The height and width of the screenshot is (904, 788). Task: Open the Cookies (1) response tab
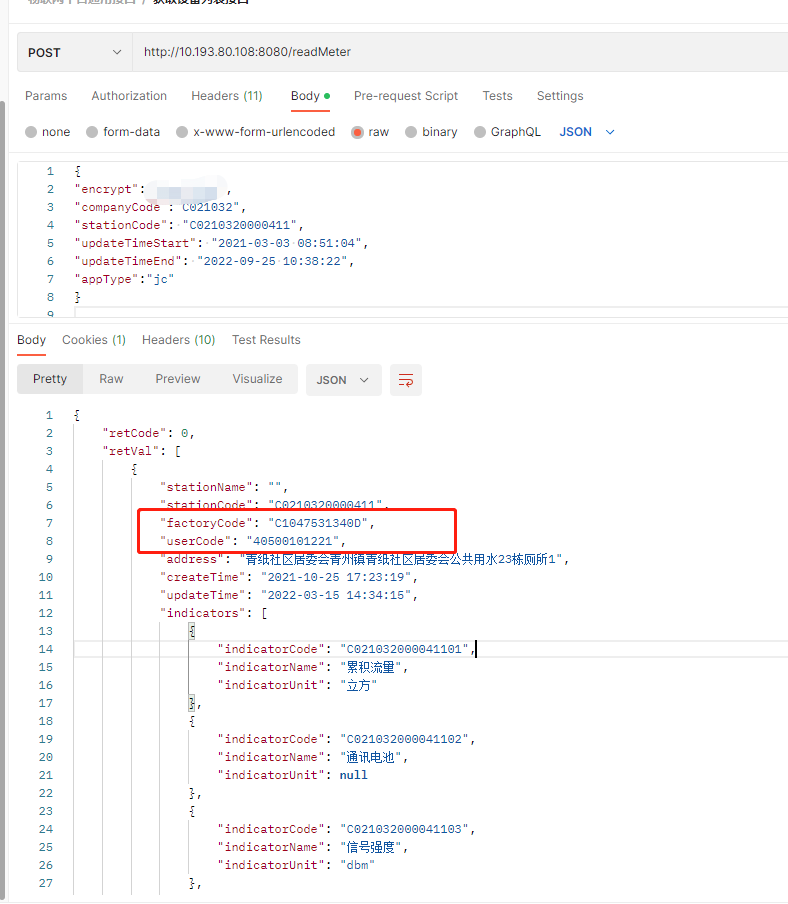pos(94,340)
